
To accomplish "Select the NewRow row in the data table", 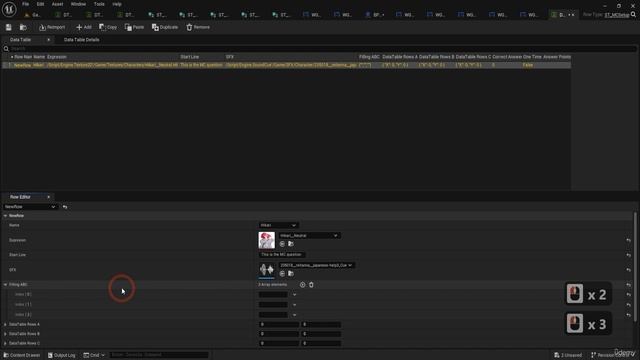I will (x=287, y=65).
